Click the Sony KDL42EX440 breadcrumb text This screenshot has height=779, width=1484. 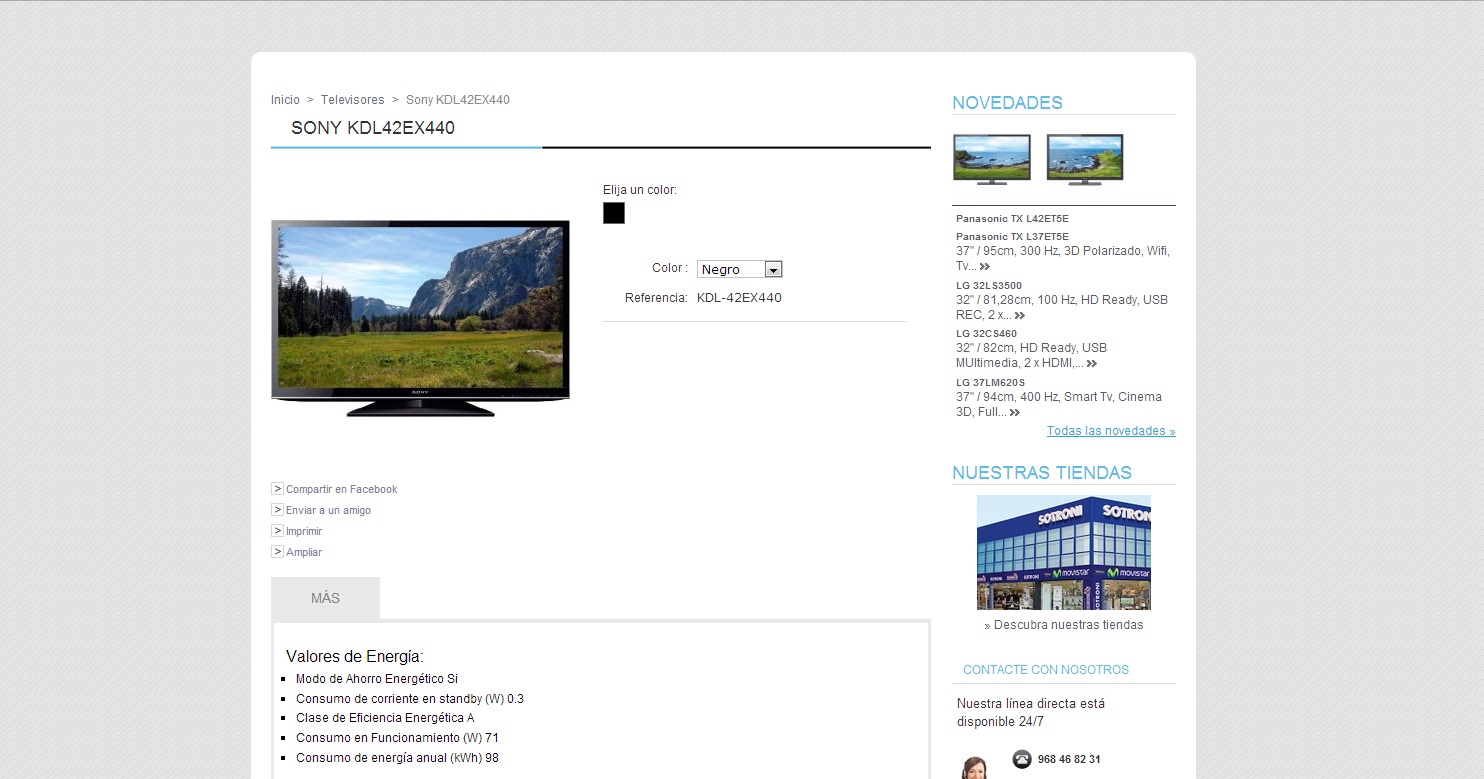pyautogui.click(x=458, y=100)
